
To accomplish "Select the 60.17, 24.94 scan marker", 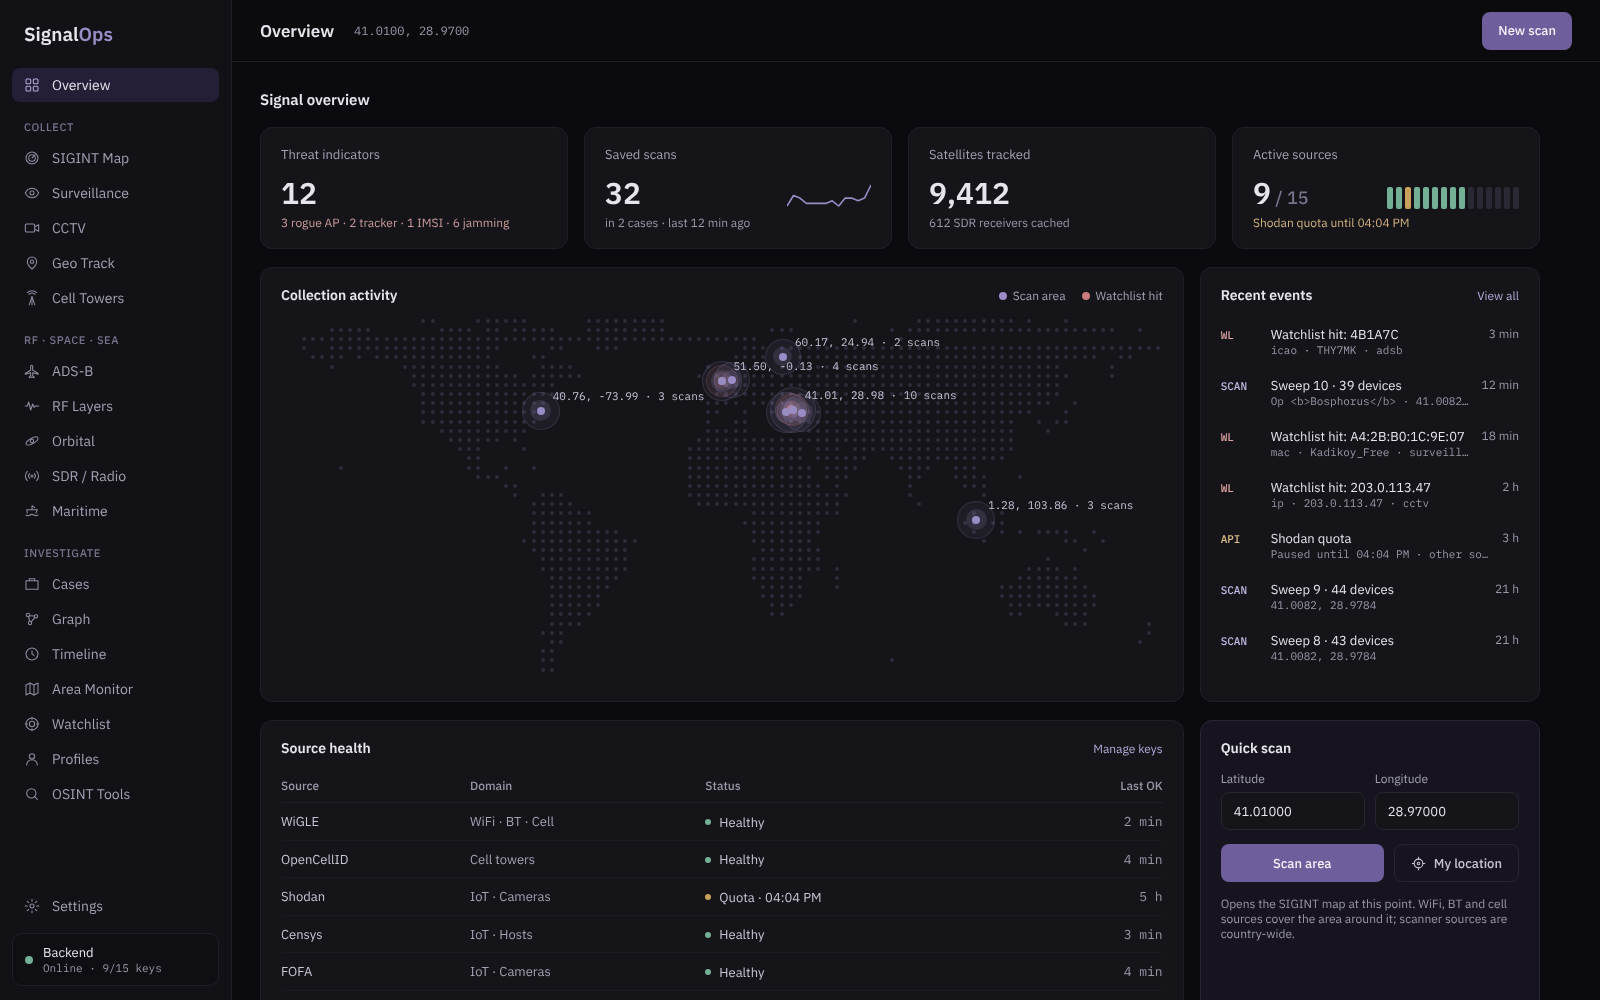I will (783, 357).
